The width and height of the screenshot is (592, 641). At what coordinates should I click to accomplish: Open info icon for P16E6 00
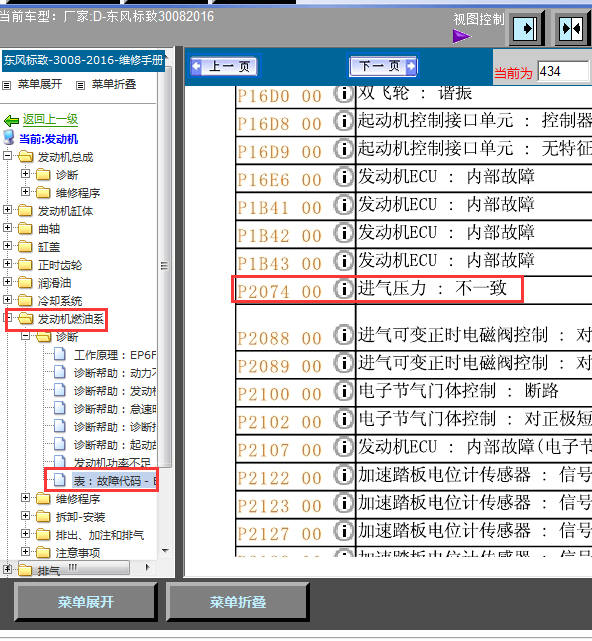(344, 177)
